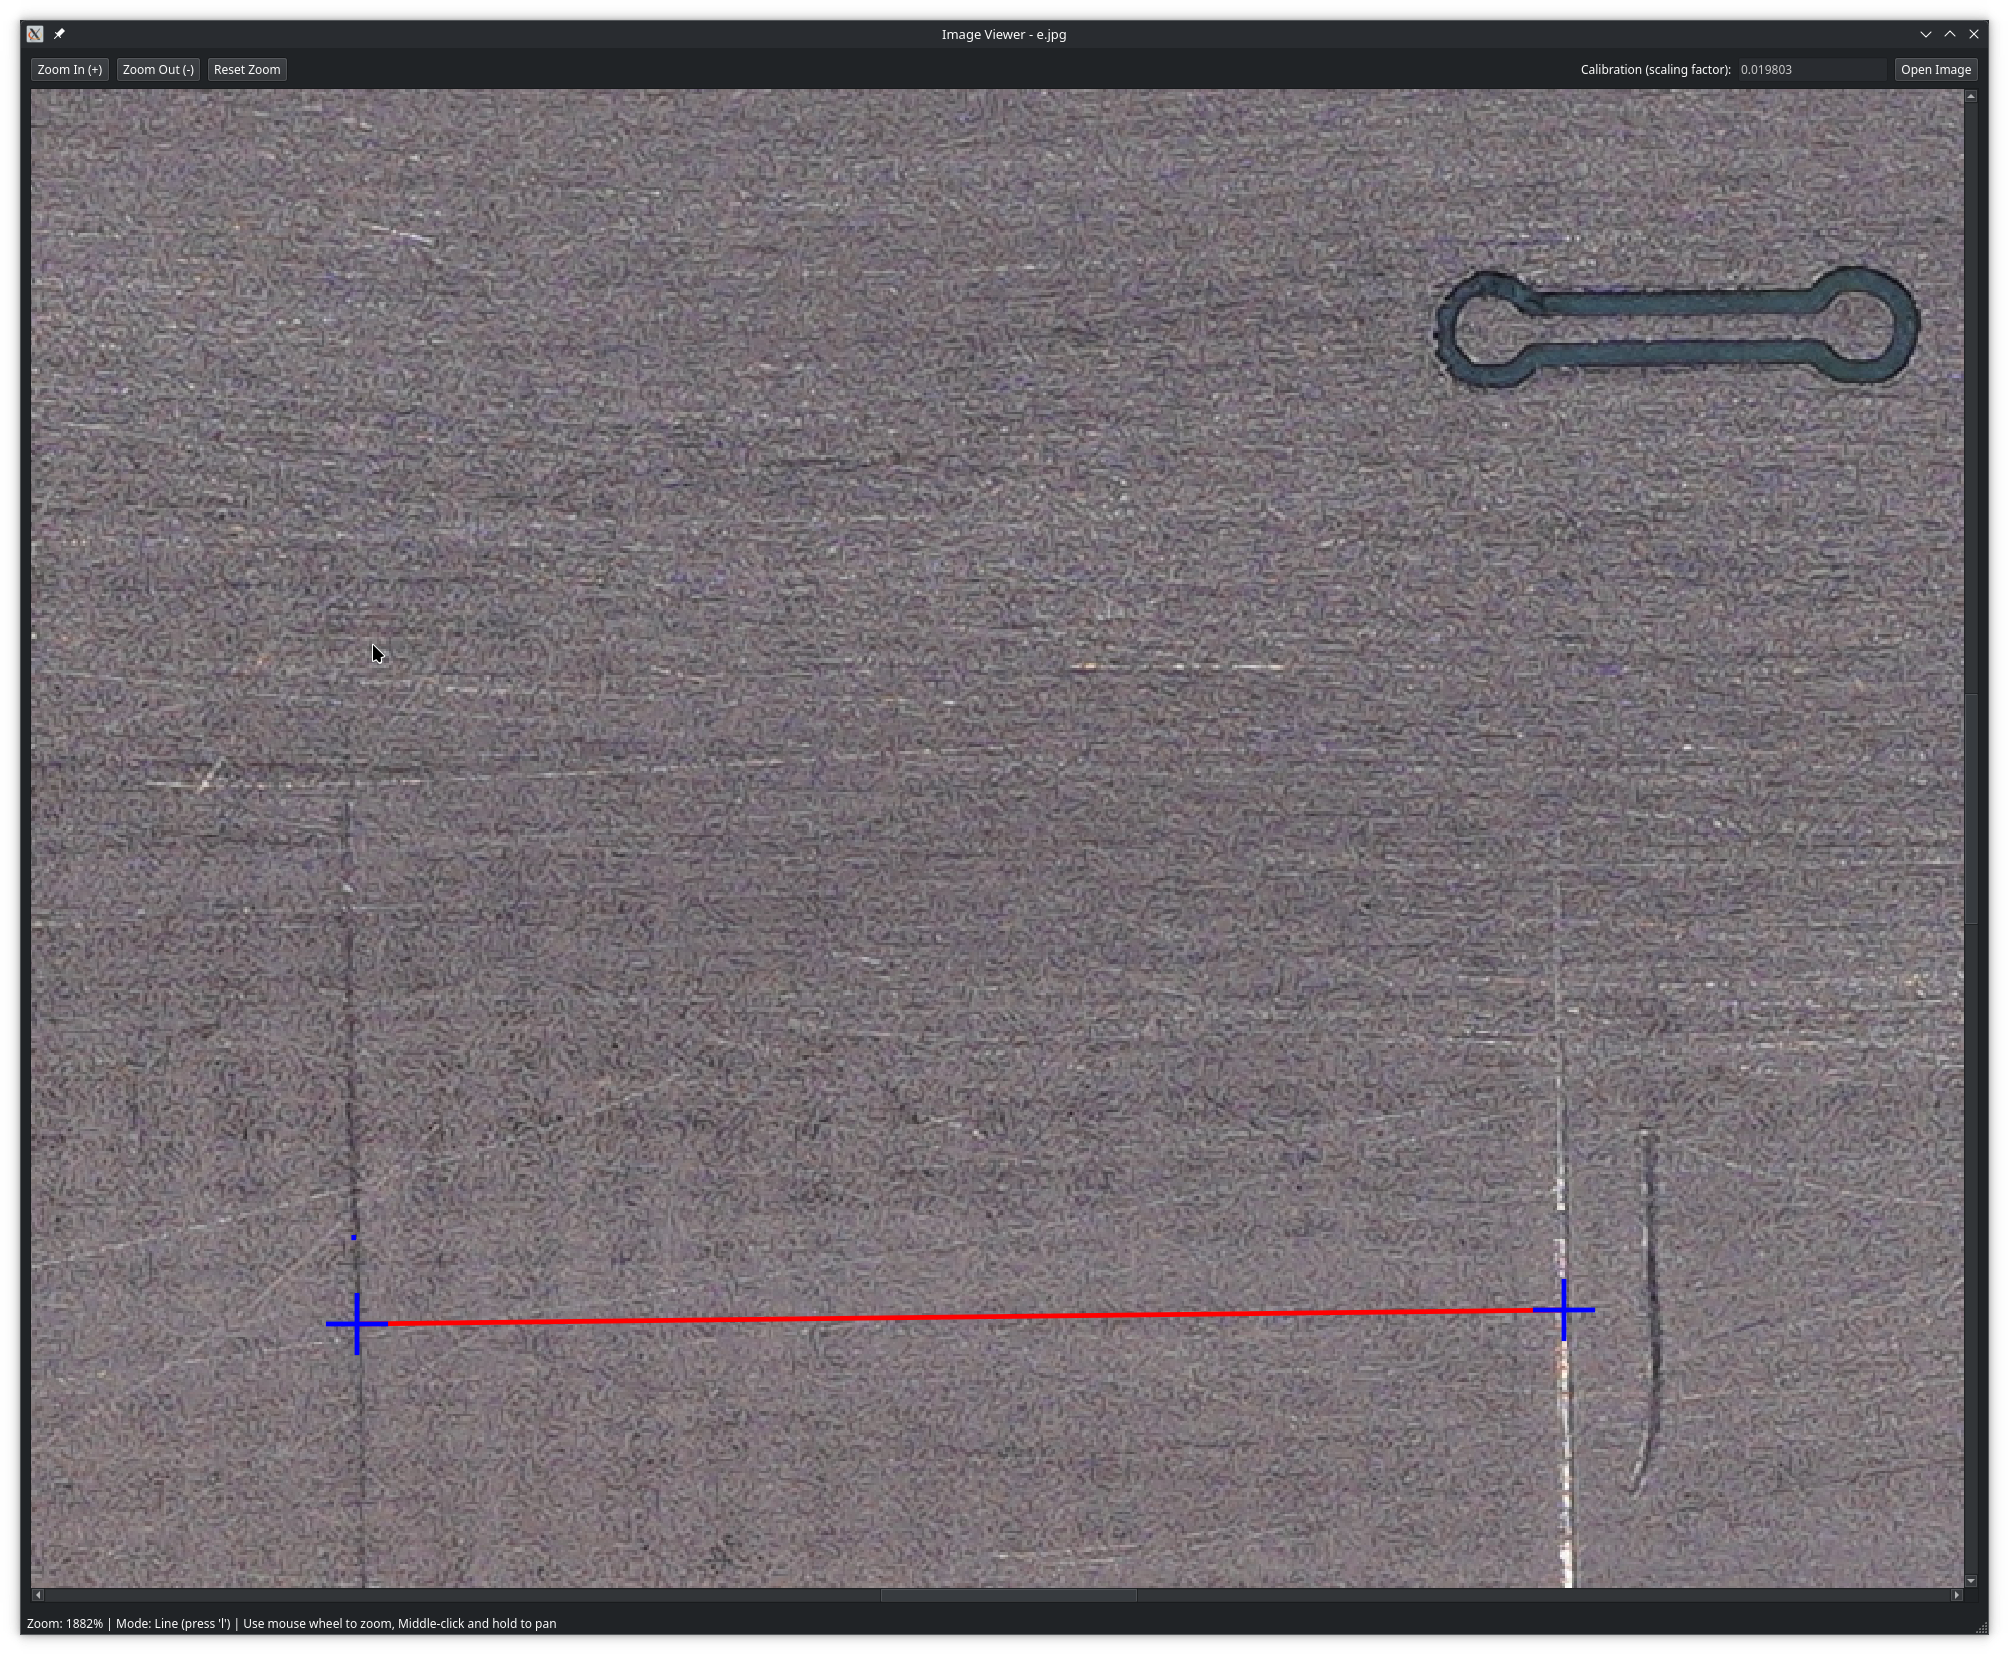Click the X application icon in title bar
The height and width of the screenshot is (1655, 2009).
click(x=35, y=34)
